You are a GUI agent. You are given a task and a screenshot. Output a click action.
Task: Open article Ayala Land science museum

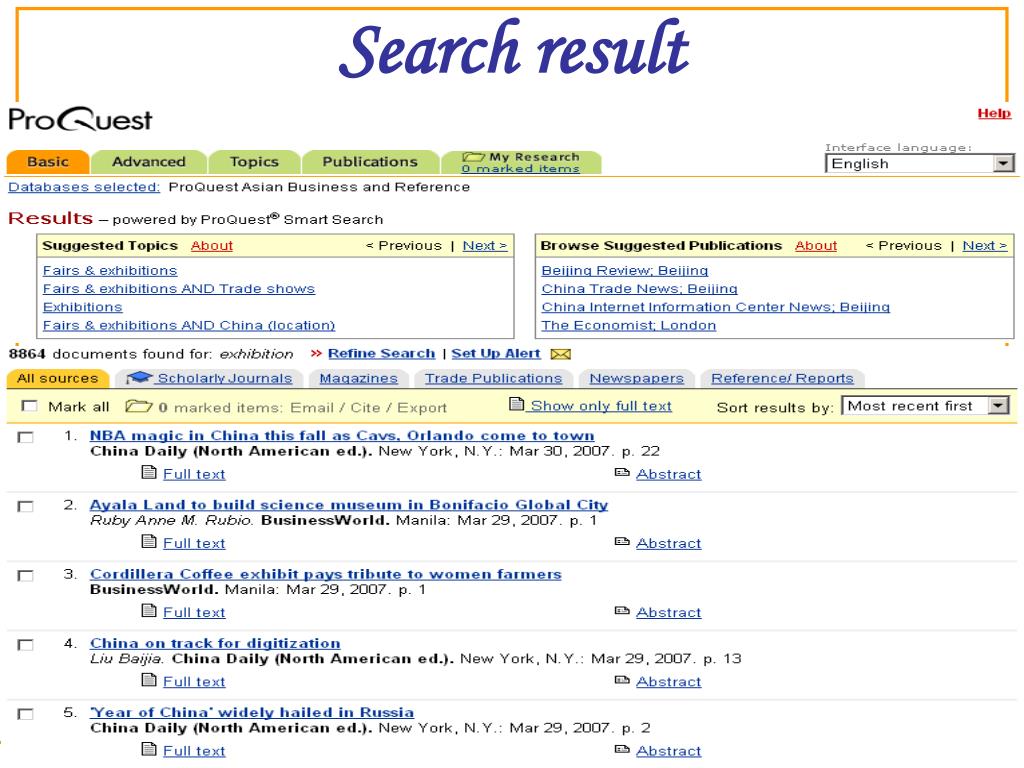349,505
